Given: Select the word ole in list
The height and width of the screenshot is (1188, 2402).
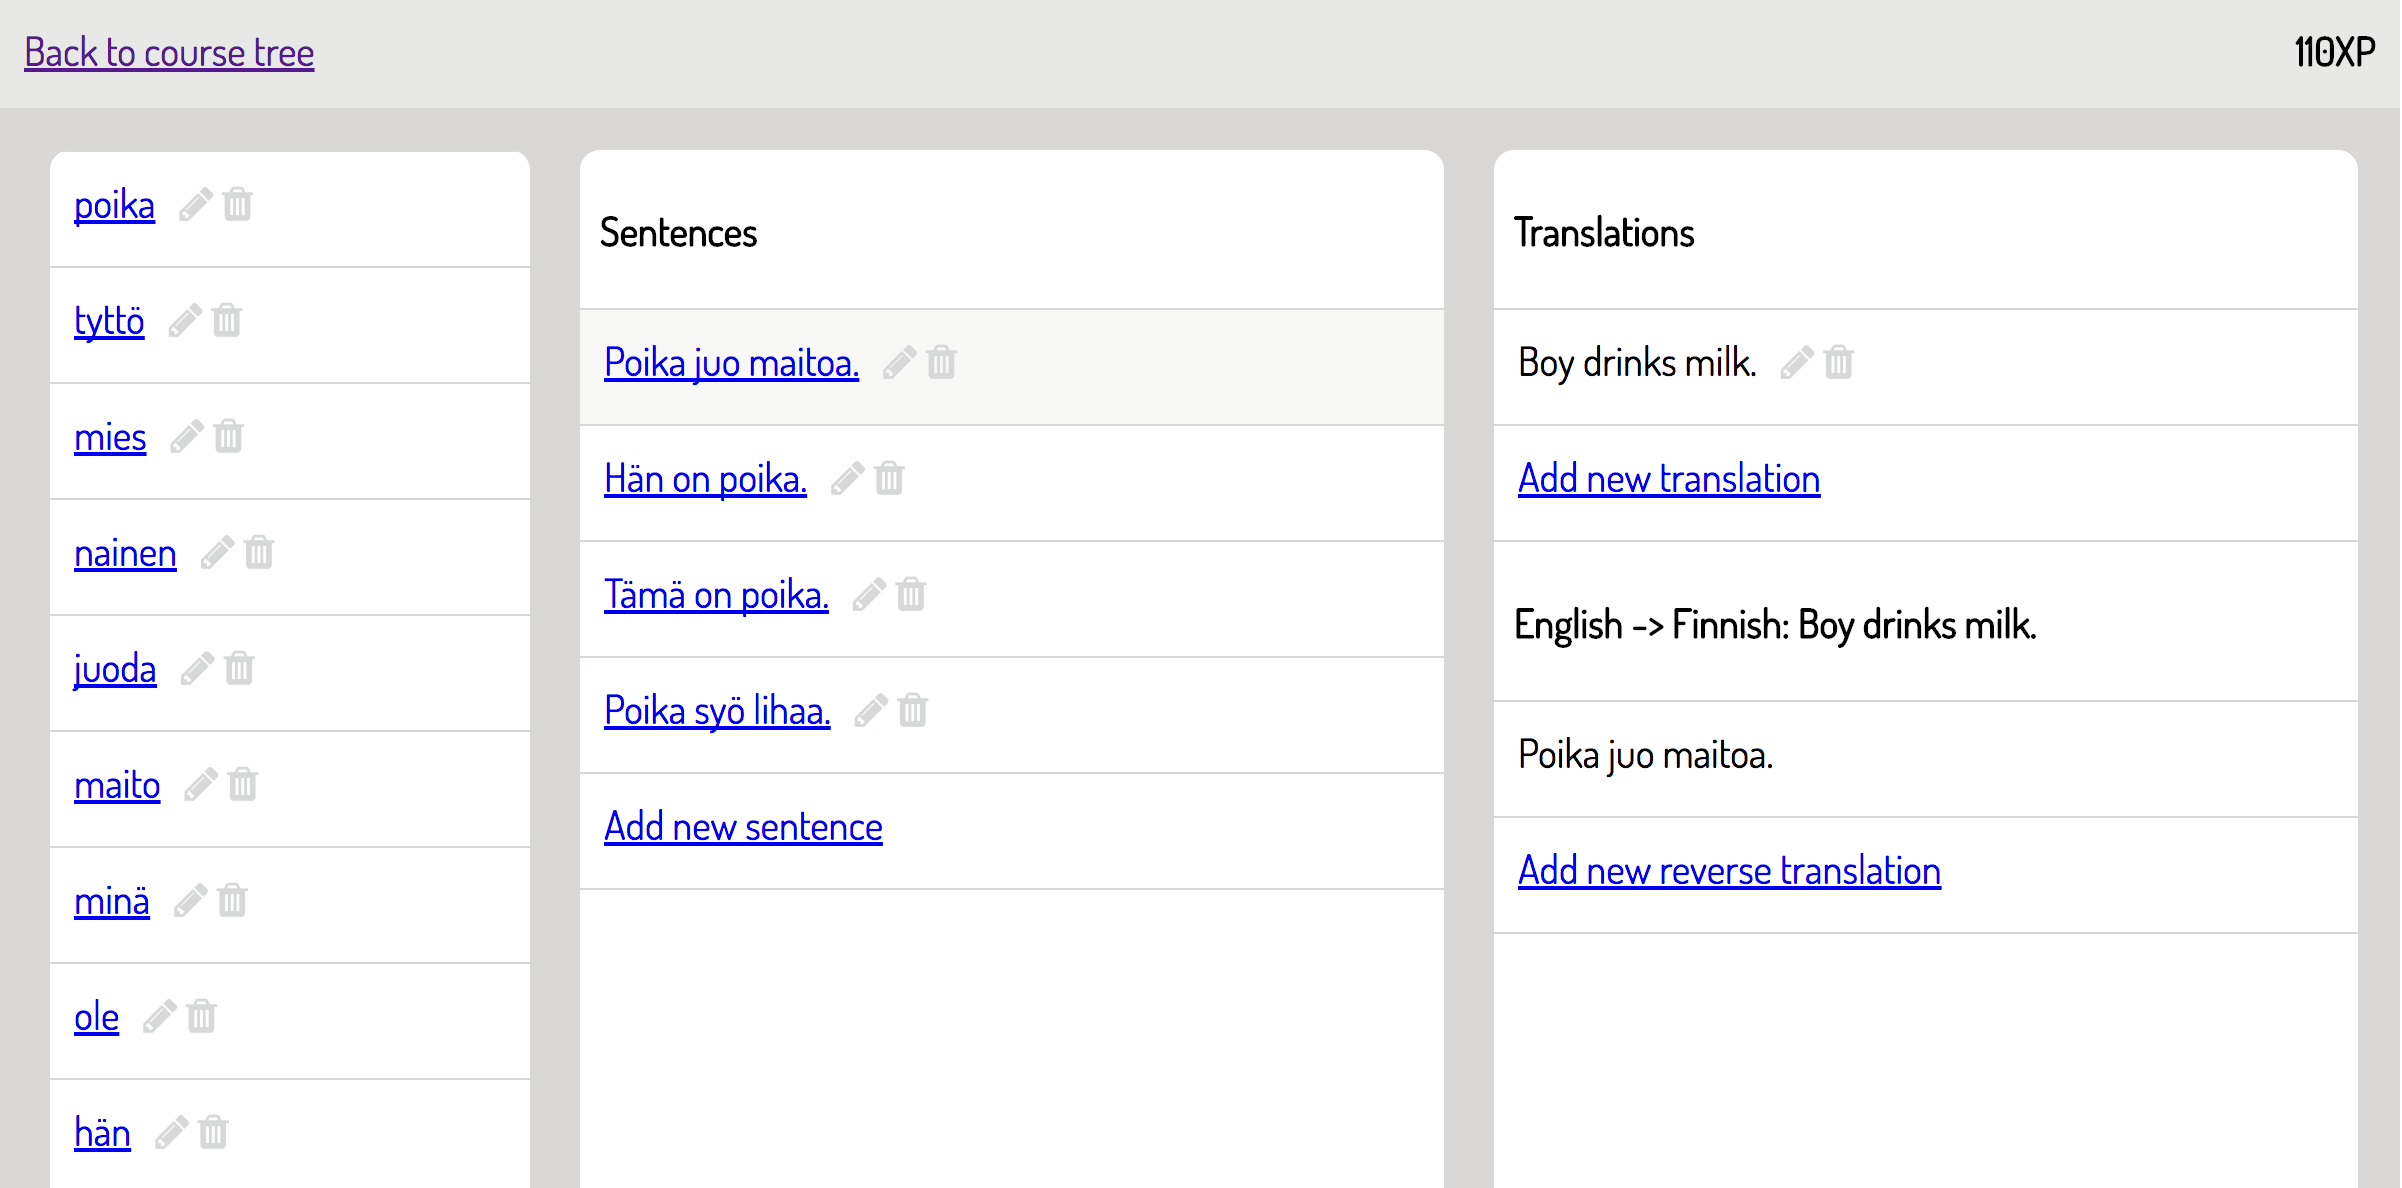Looking at the screenshot, I should pos(97,1017).
